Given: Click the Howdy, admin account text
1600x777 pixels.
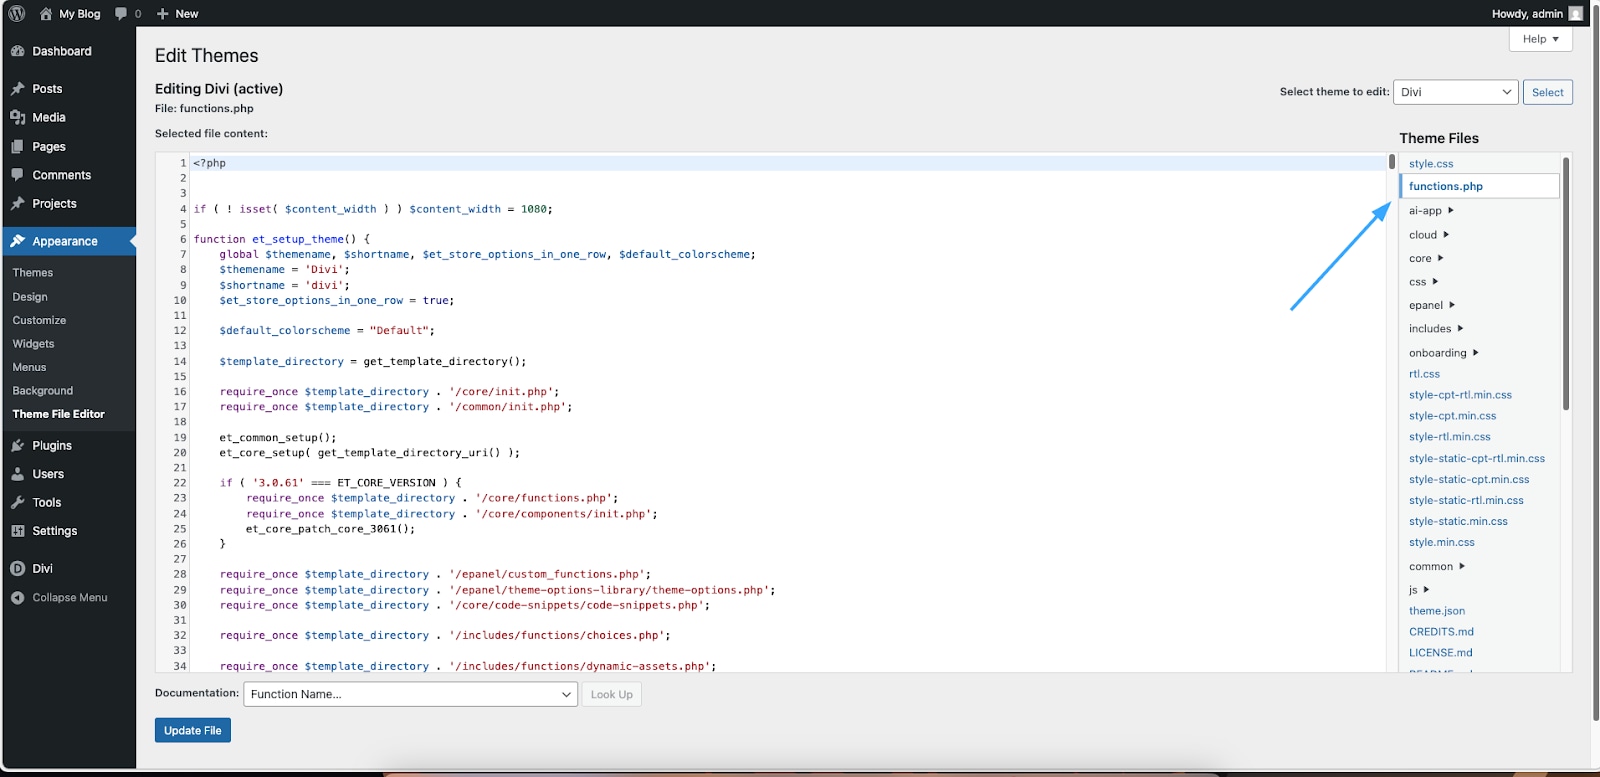Looking at the screenshot, I should [1527, 14].
